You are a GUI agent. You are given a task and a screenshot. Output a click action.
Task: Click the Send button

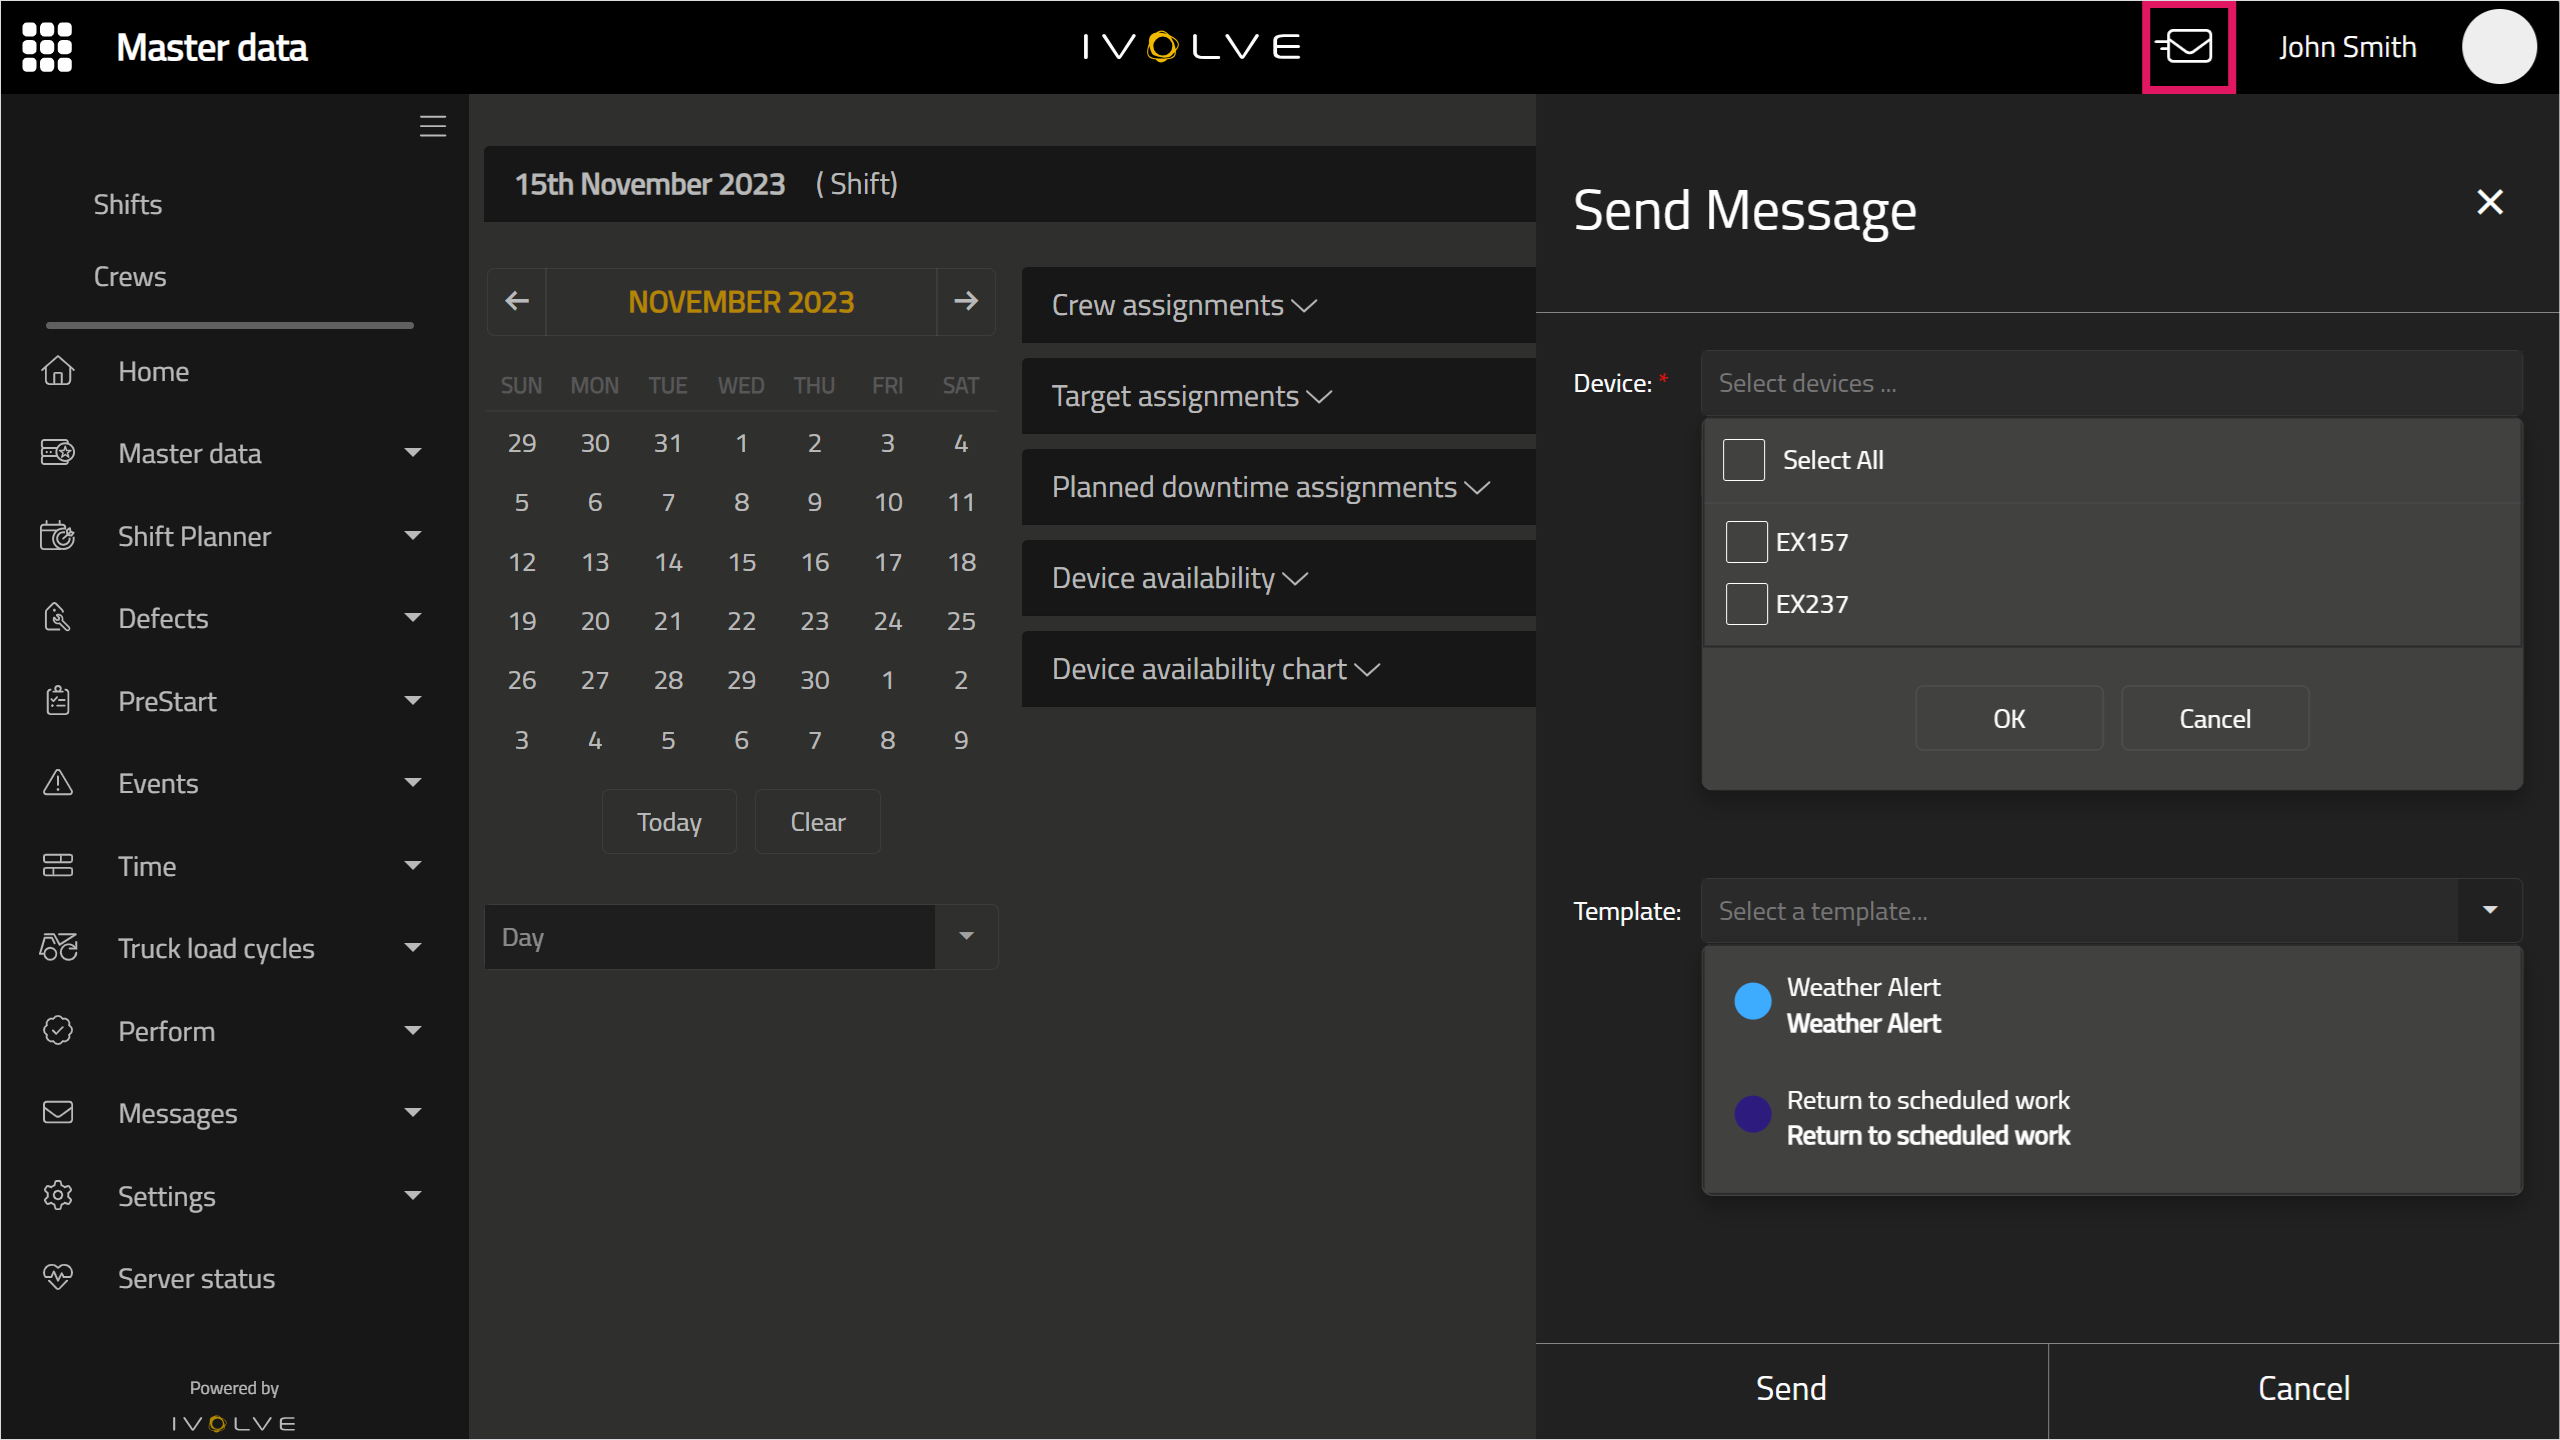click(x=1792, y=1388)
